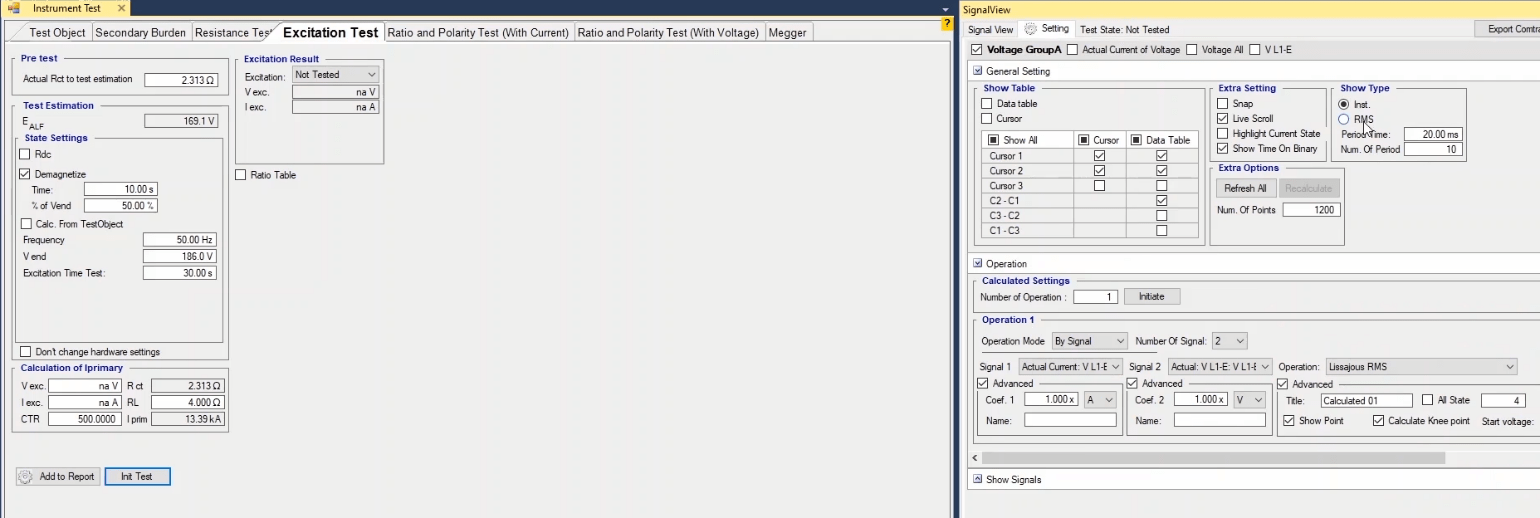Screen dimensions: 1540x518
Task: Switch to the Secondary Burden tab
Action: [140, 33]
